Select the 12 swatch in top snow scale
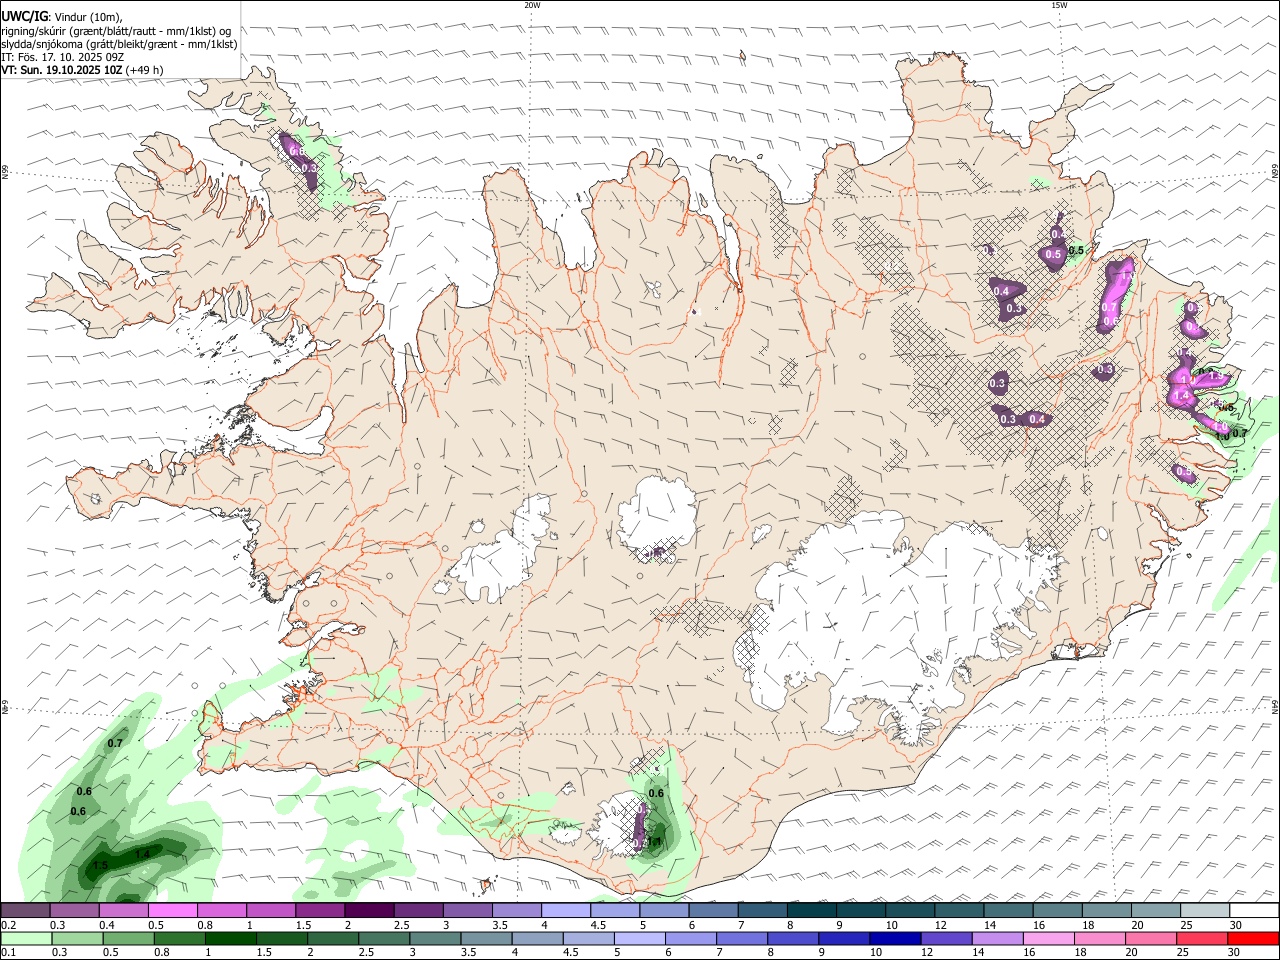 pos(959,911)
